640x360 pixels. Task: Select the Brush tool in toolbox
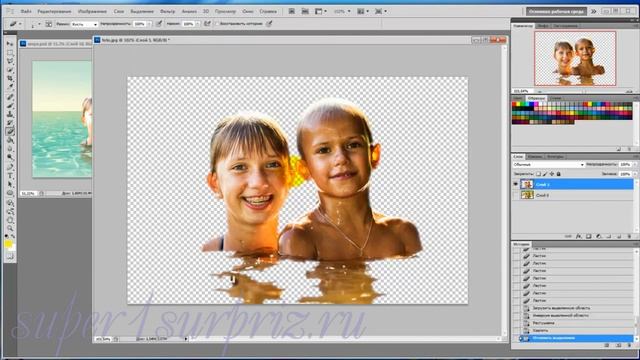click(x=10, y=106)
